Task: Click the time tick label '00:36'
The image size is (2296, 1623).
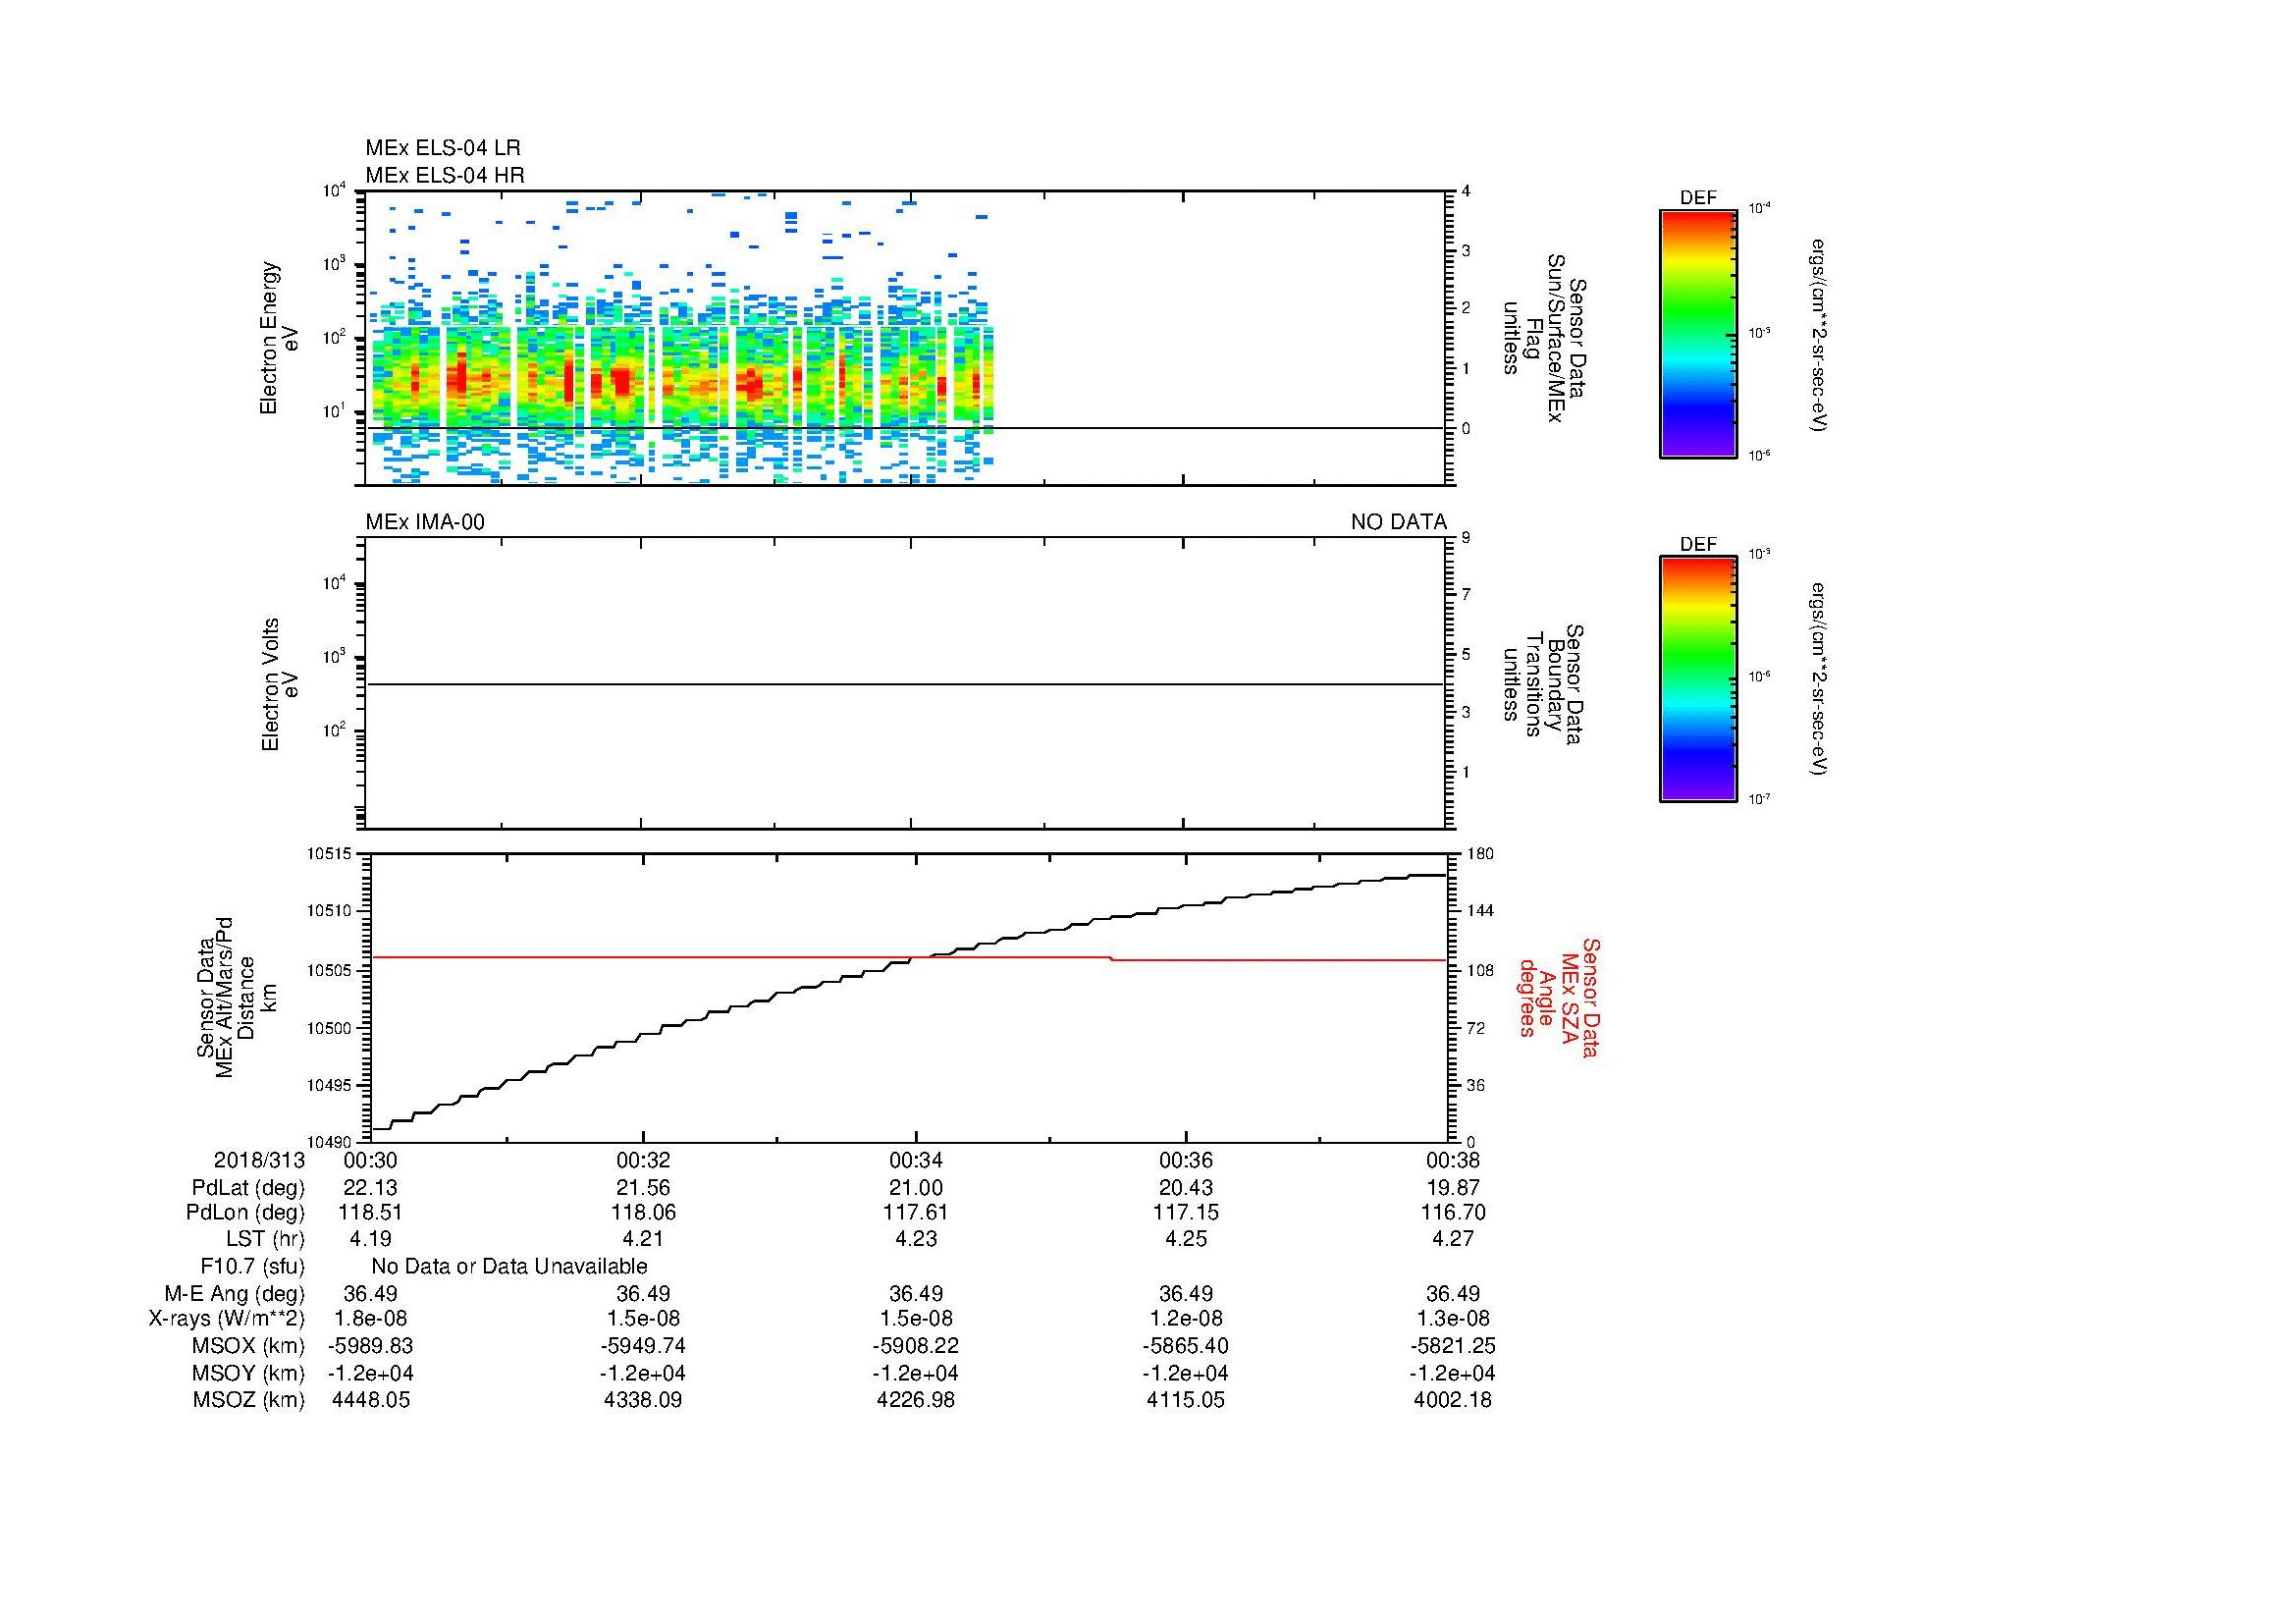Action: [x=1186, y=1160]
